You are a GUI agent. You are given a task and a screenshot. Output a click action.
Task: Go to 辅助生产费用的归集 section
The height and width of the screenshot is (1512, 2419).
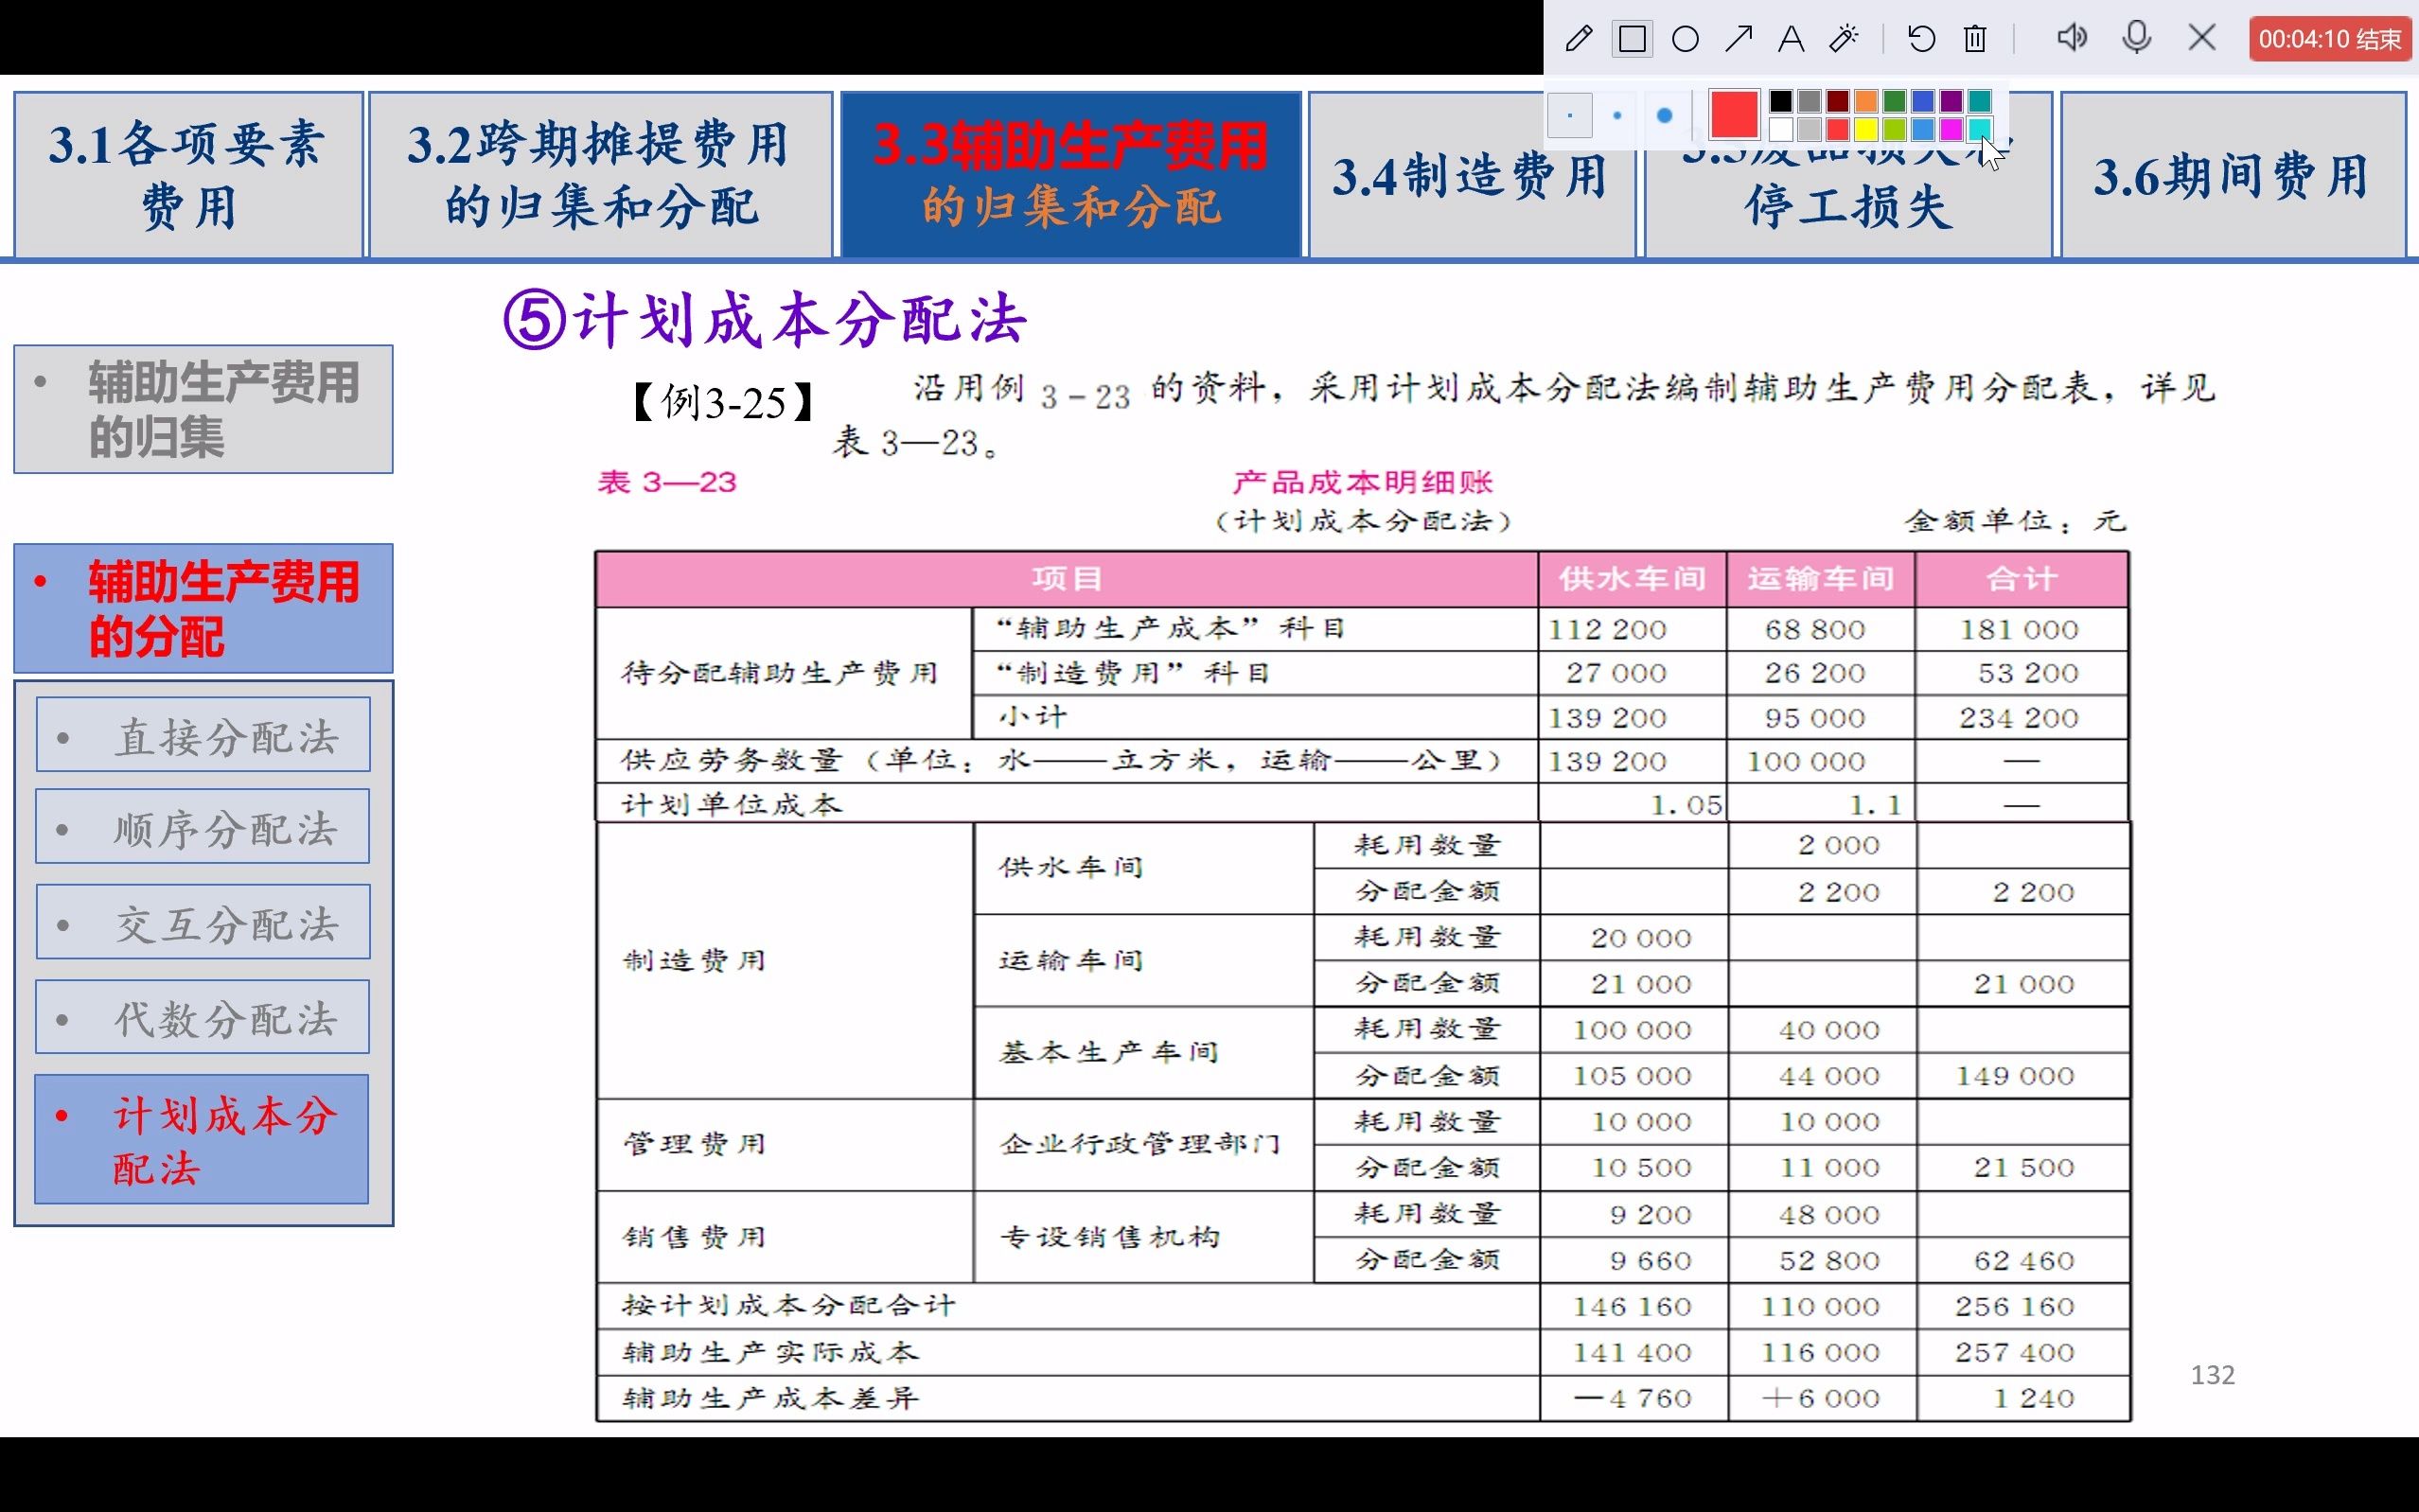203,409
